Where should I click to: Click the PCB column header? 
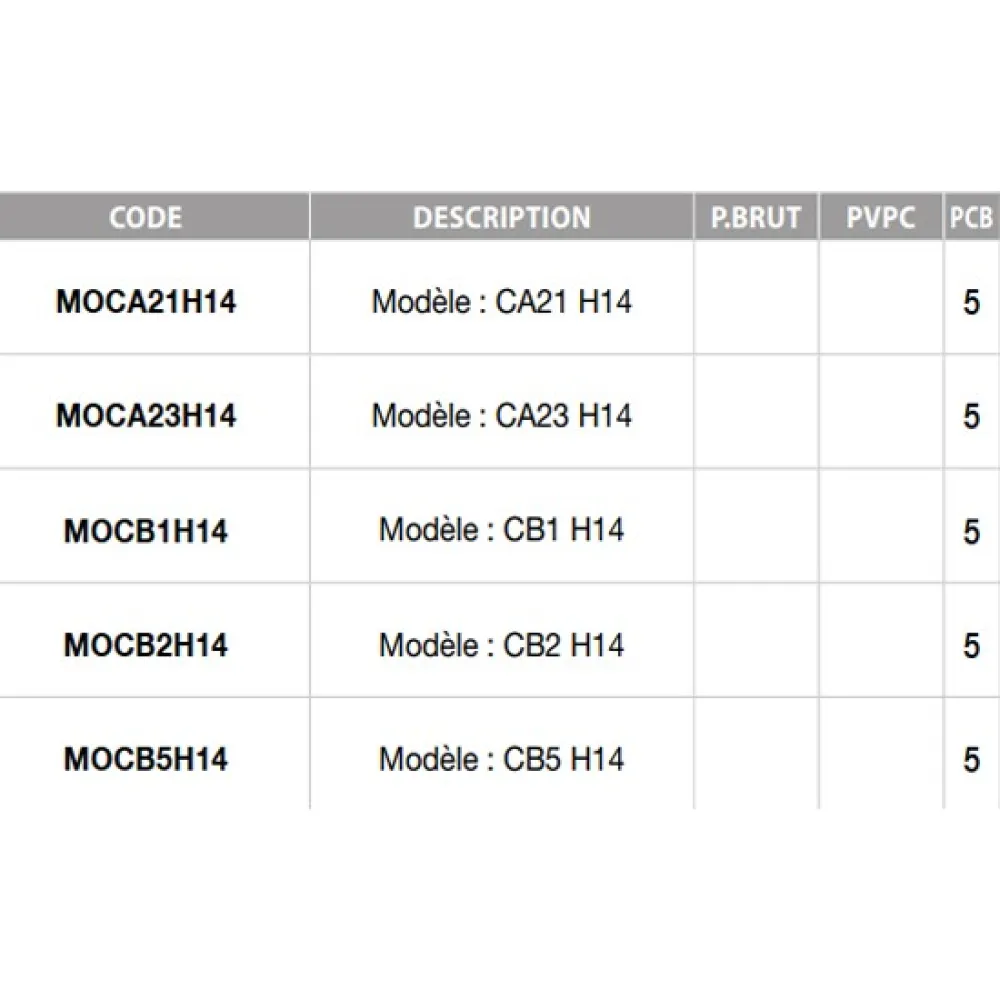coord(971,217)
